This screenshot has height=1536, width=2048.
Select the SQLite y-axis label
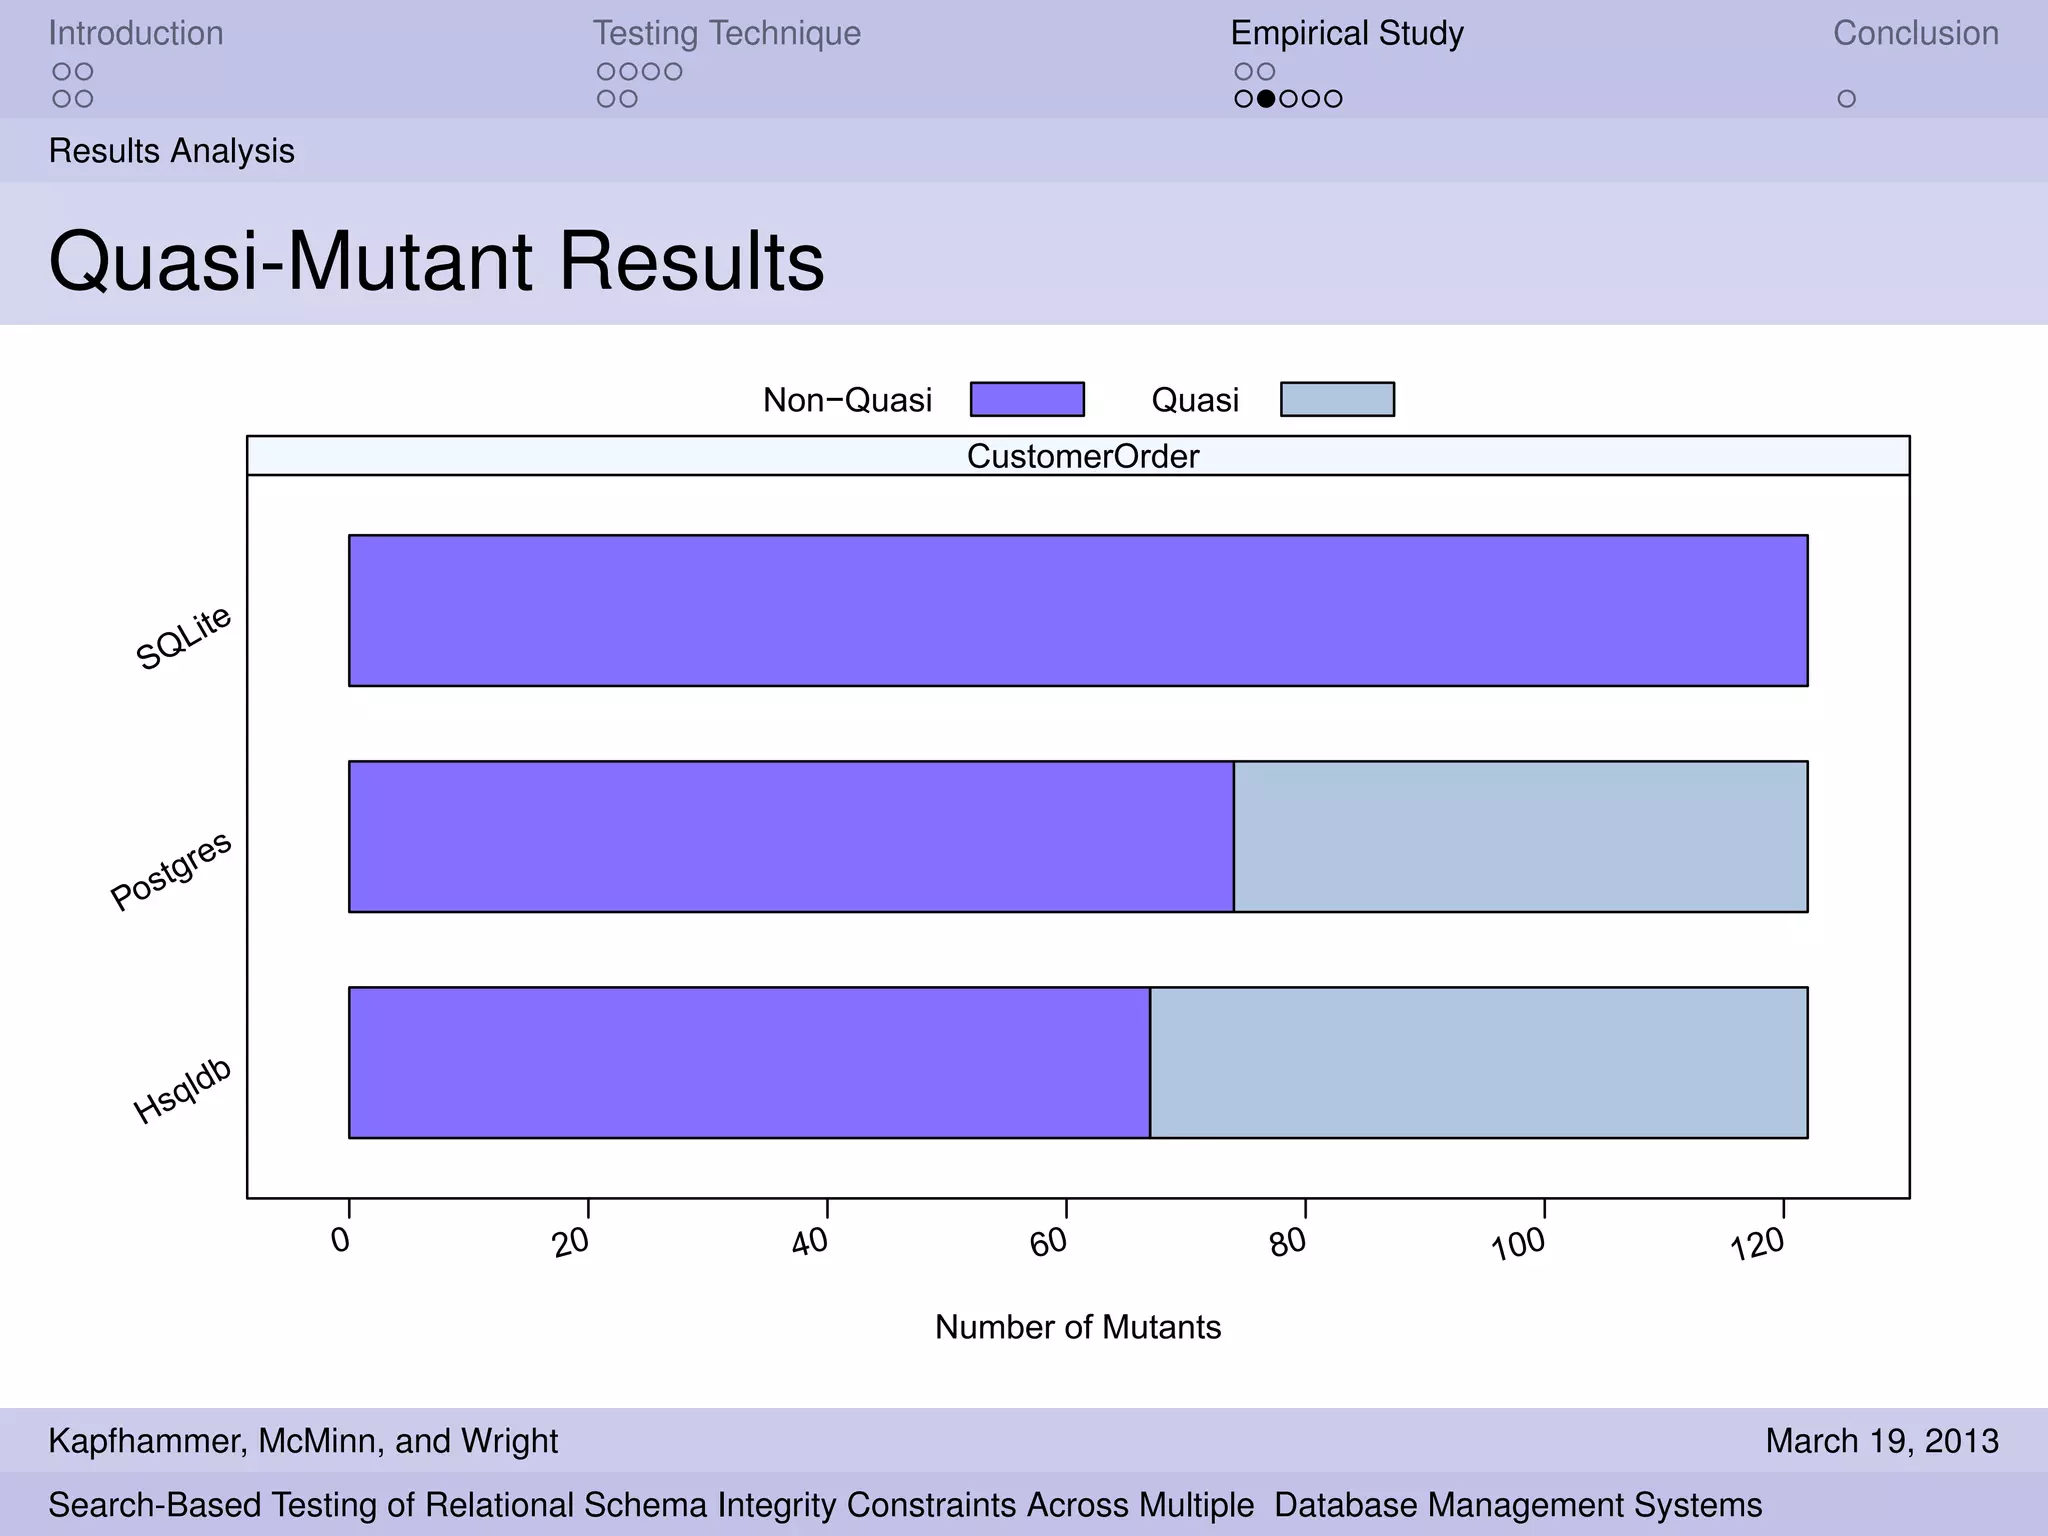pos(184,638)
